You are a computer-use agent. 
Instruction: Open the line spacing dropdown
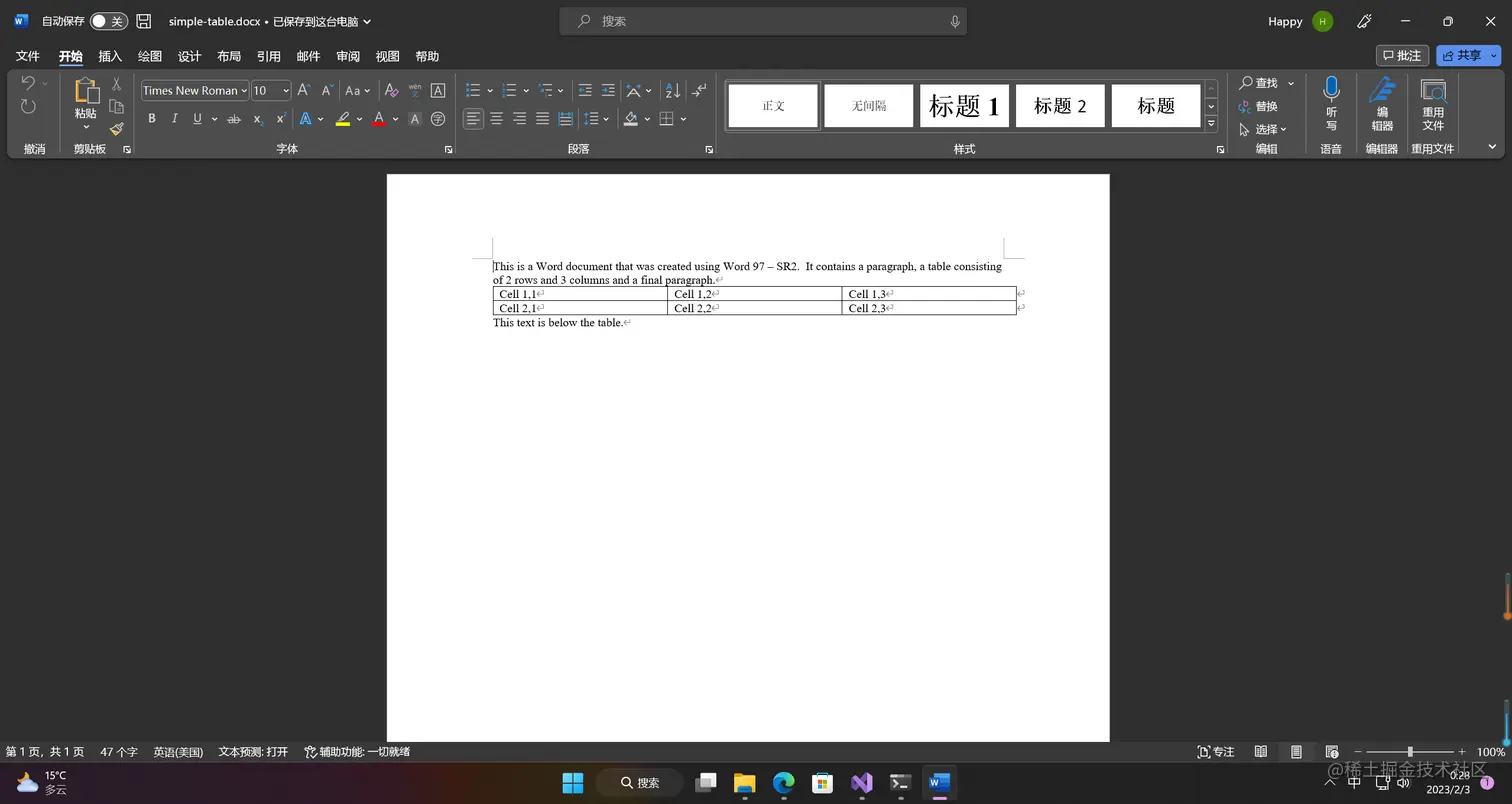(607, 119)
